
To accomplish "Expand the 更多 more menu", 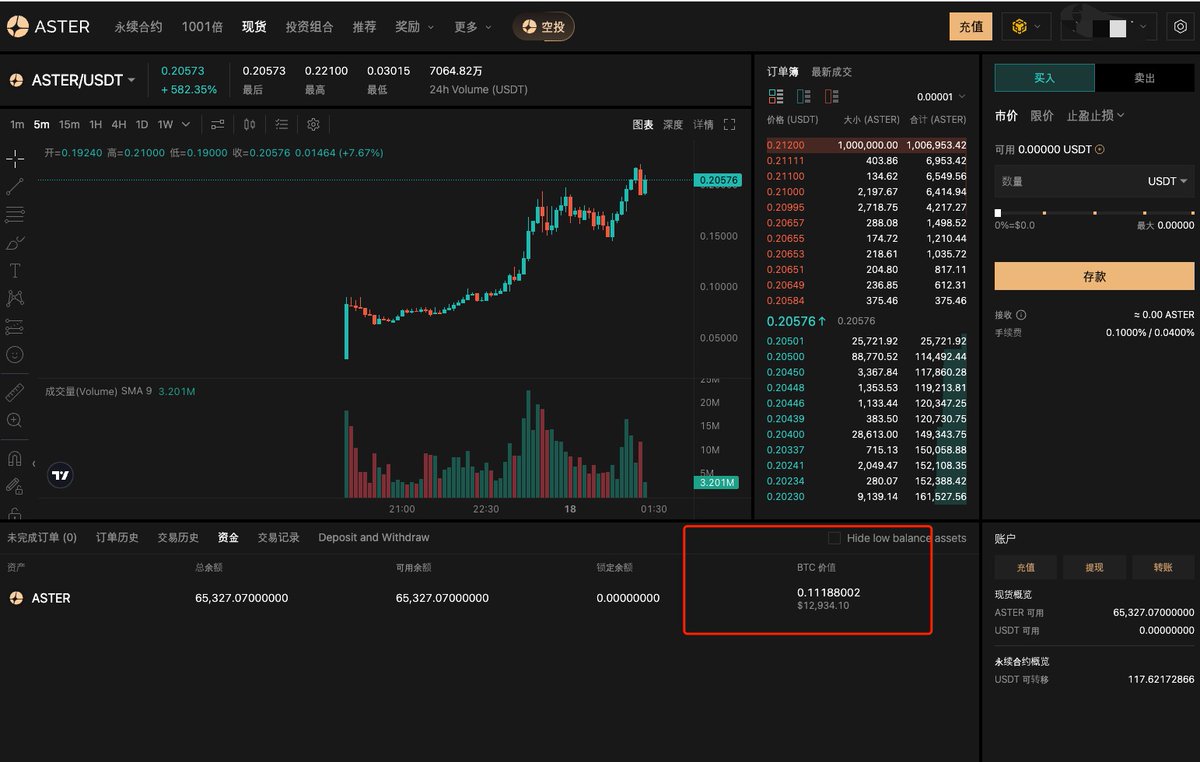I will (472, 27).
